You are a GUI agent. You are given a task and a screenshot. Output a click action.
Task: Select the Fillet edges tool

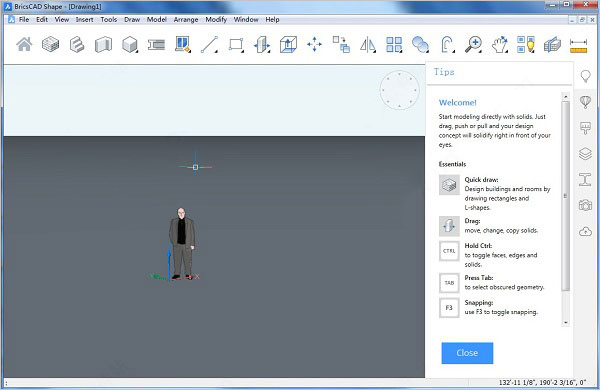pyautogui.click(x=447, y=44)
